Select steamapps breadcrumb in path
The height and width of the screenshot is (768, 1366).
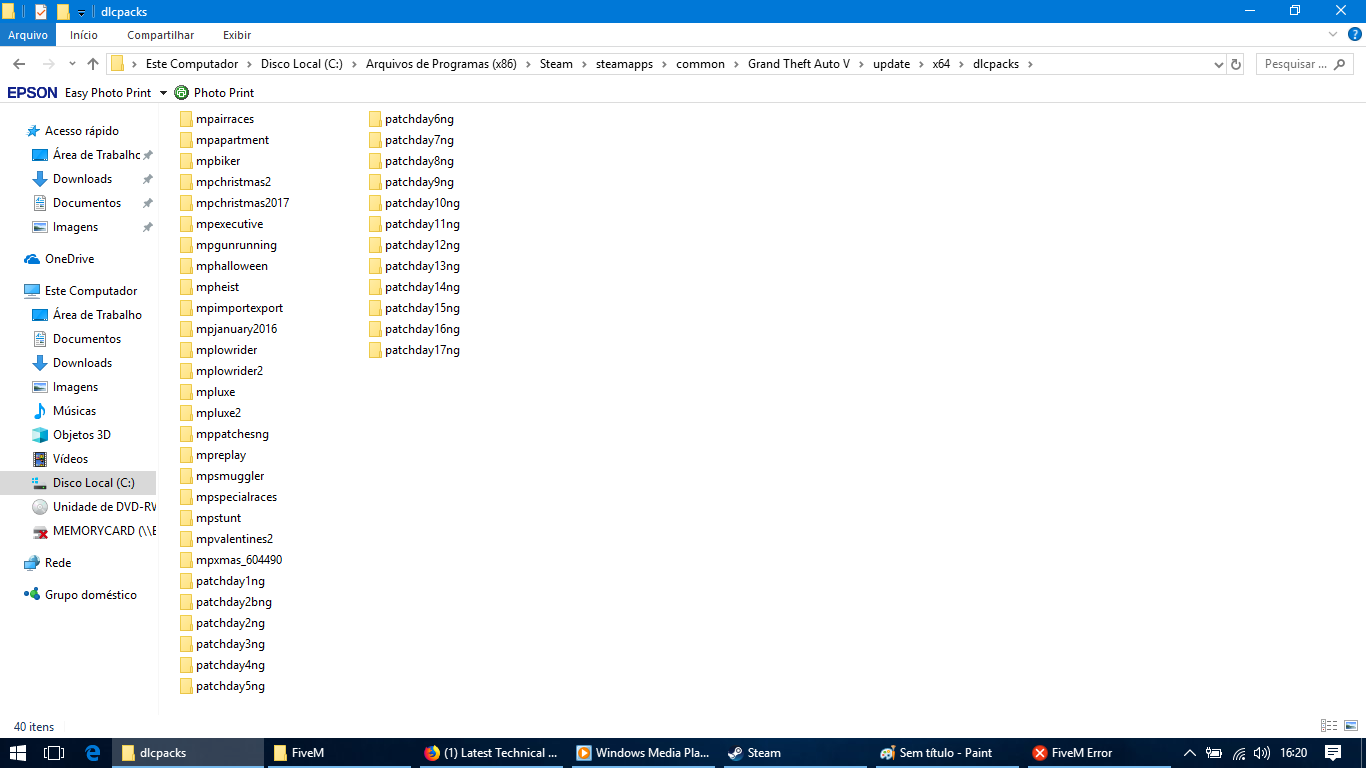click(624, 64)
